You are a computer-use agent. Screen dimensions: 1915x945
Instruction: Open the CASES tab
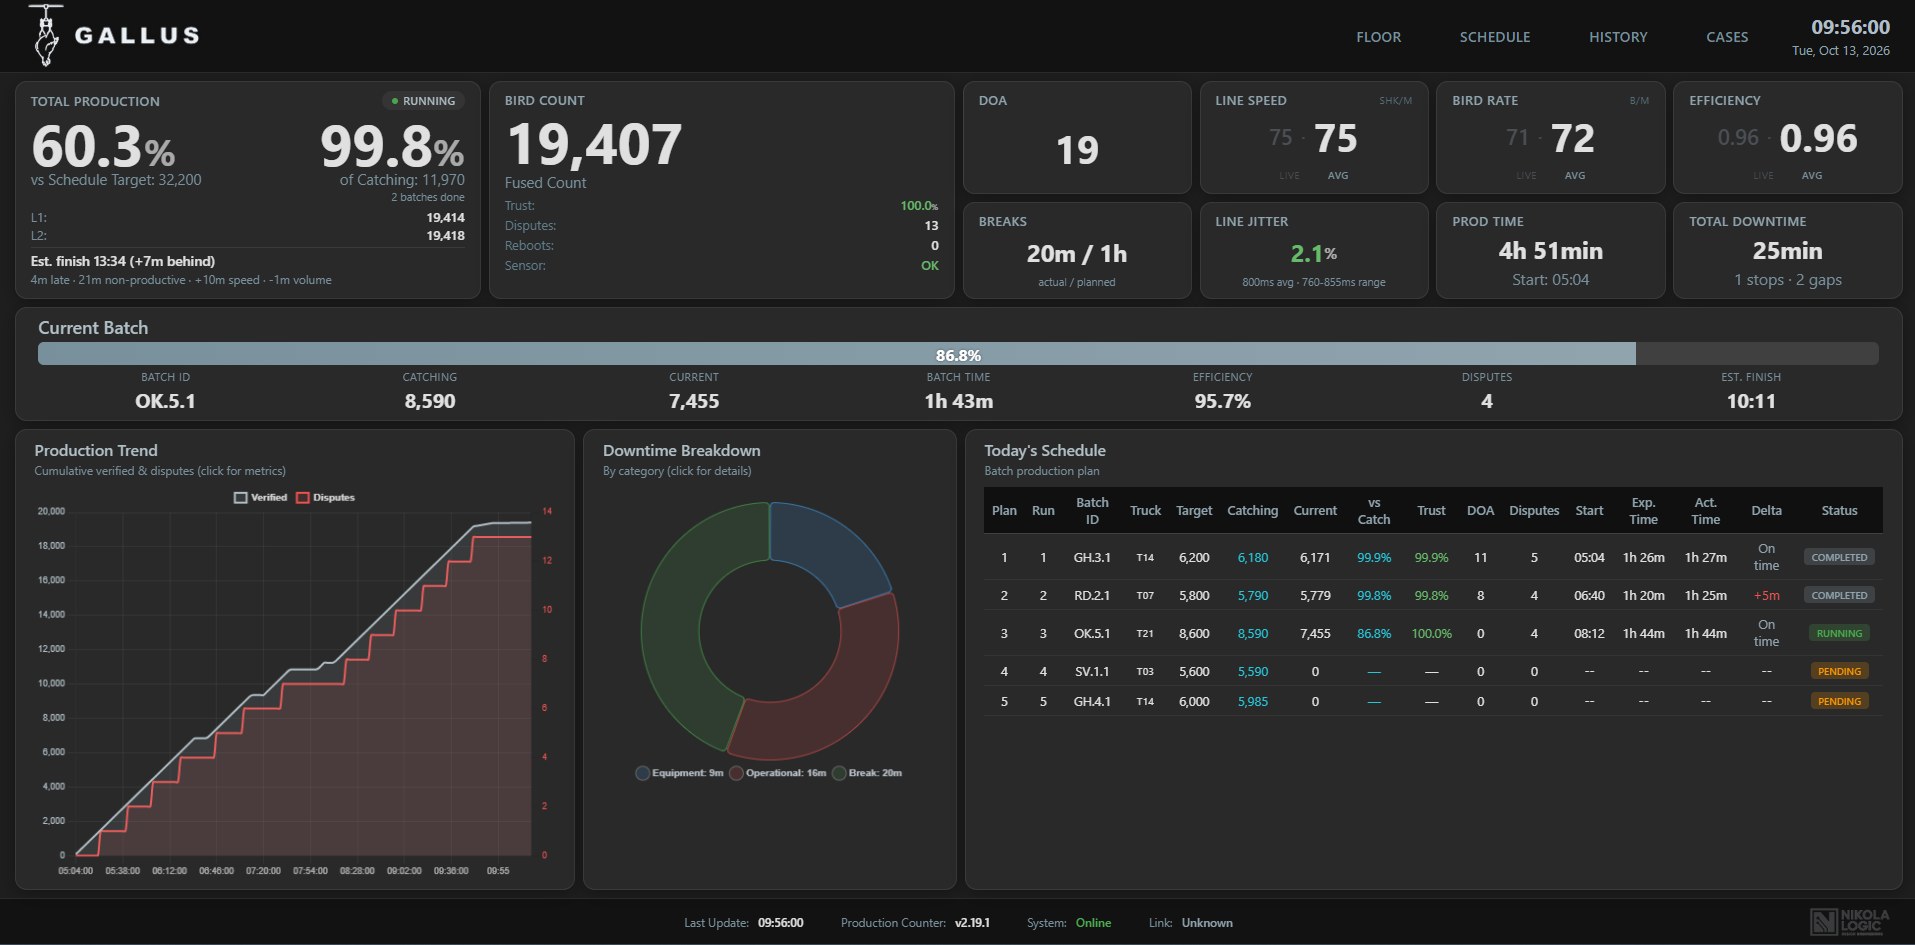click(x=1727, y=37)
